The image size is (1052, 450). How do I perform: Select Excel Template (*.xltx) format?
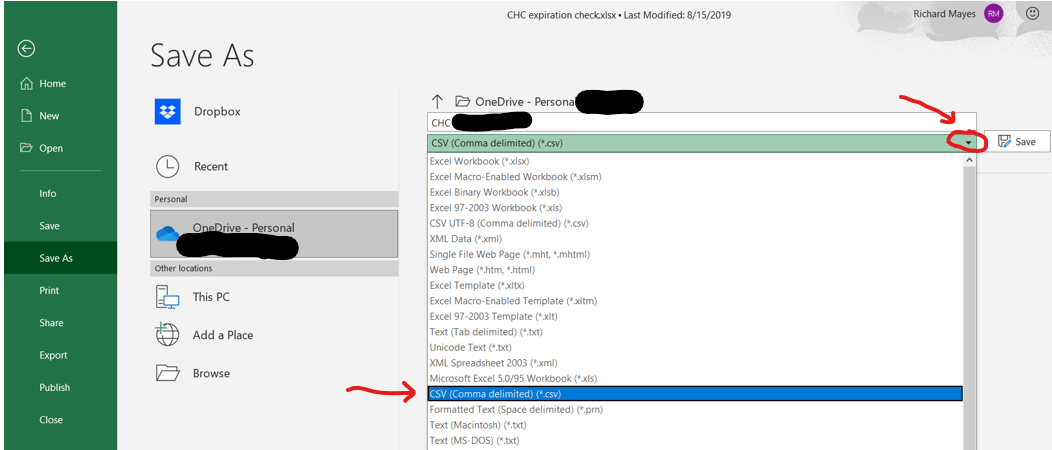[x=695, y=286]
